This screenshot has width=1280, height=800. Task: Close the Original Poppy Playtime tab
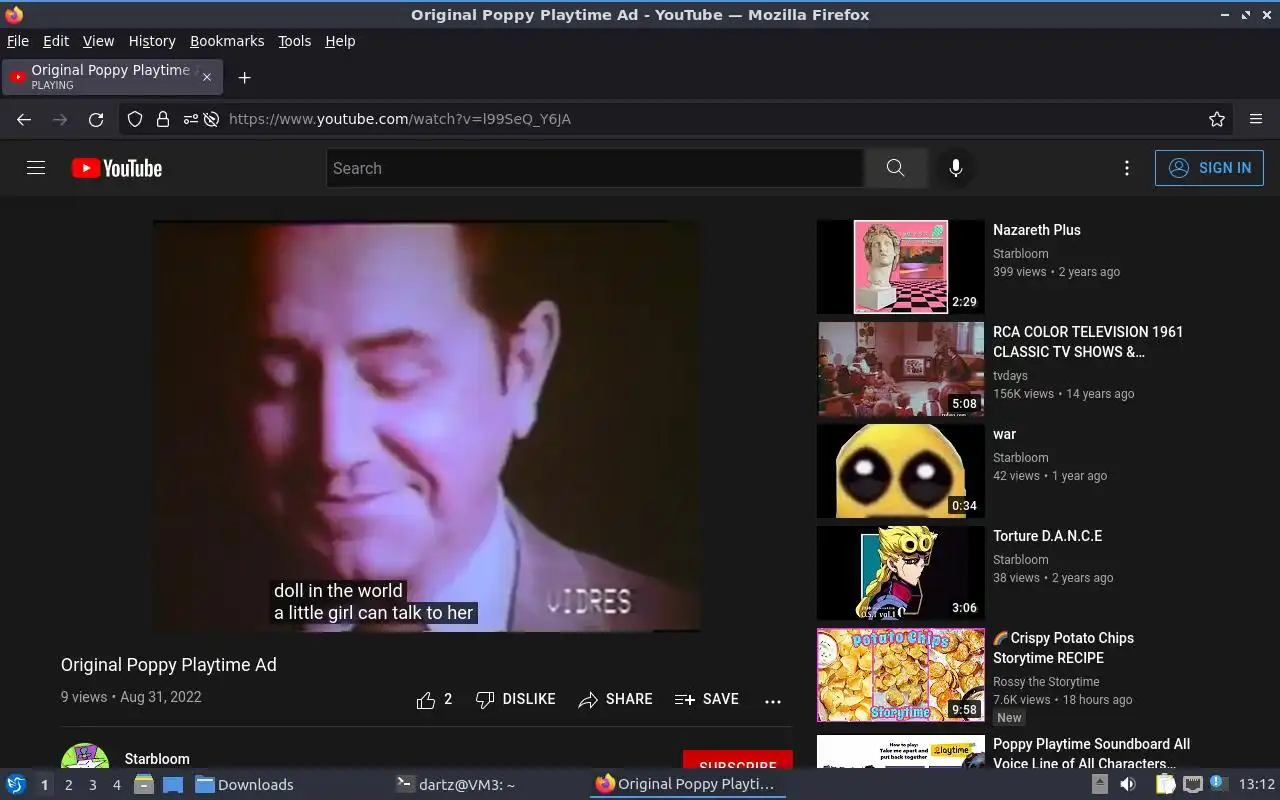coord(207,77)
